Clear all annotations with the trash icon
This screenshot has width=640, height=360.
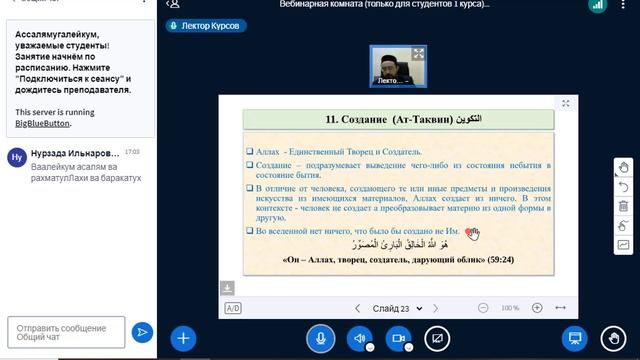click(x=623, y=206)
